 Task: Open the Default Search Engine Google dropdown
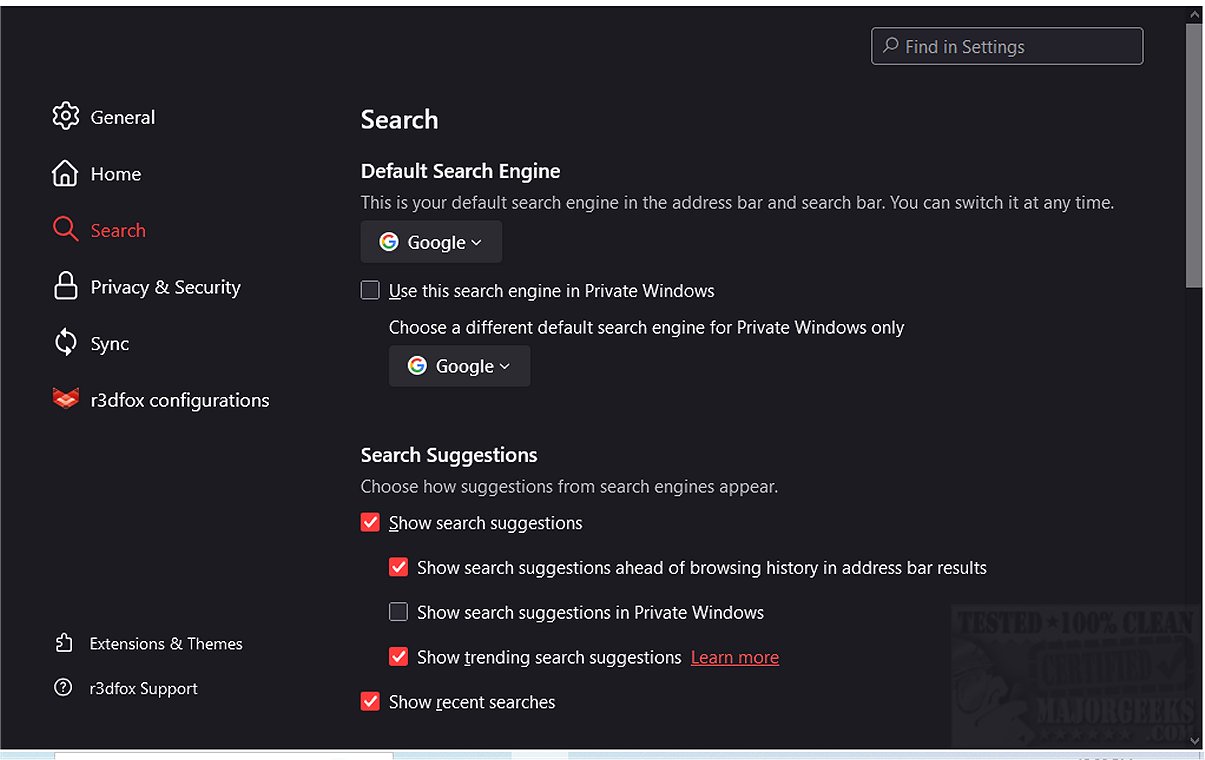(431, 242)
